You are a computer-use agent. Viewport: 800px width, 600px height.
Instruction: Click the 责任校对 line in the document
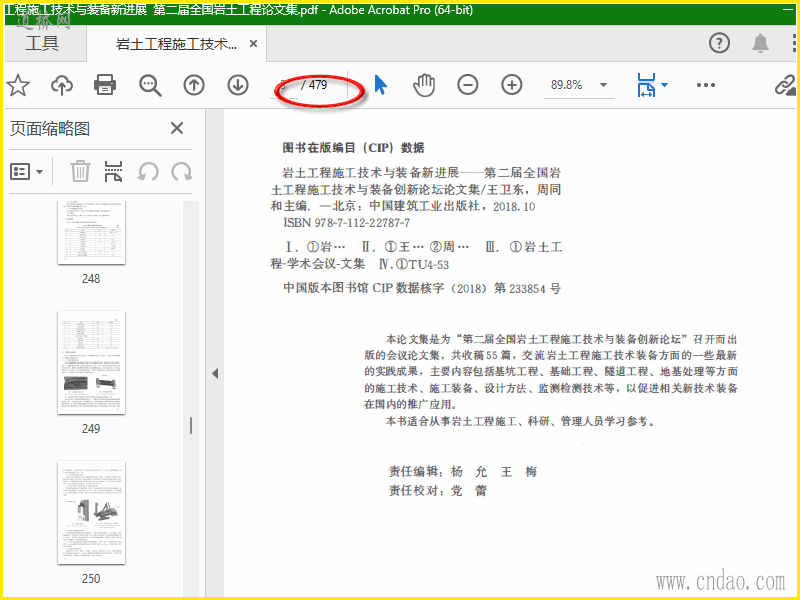point(438,491)
